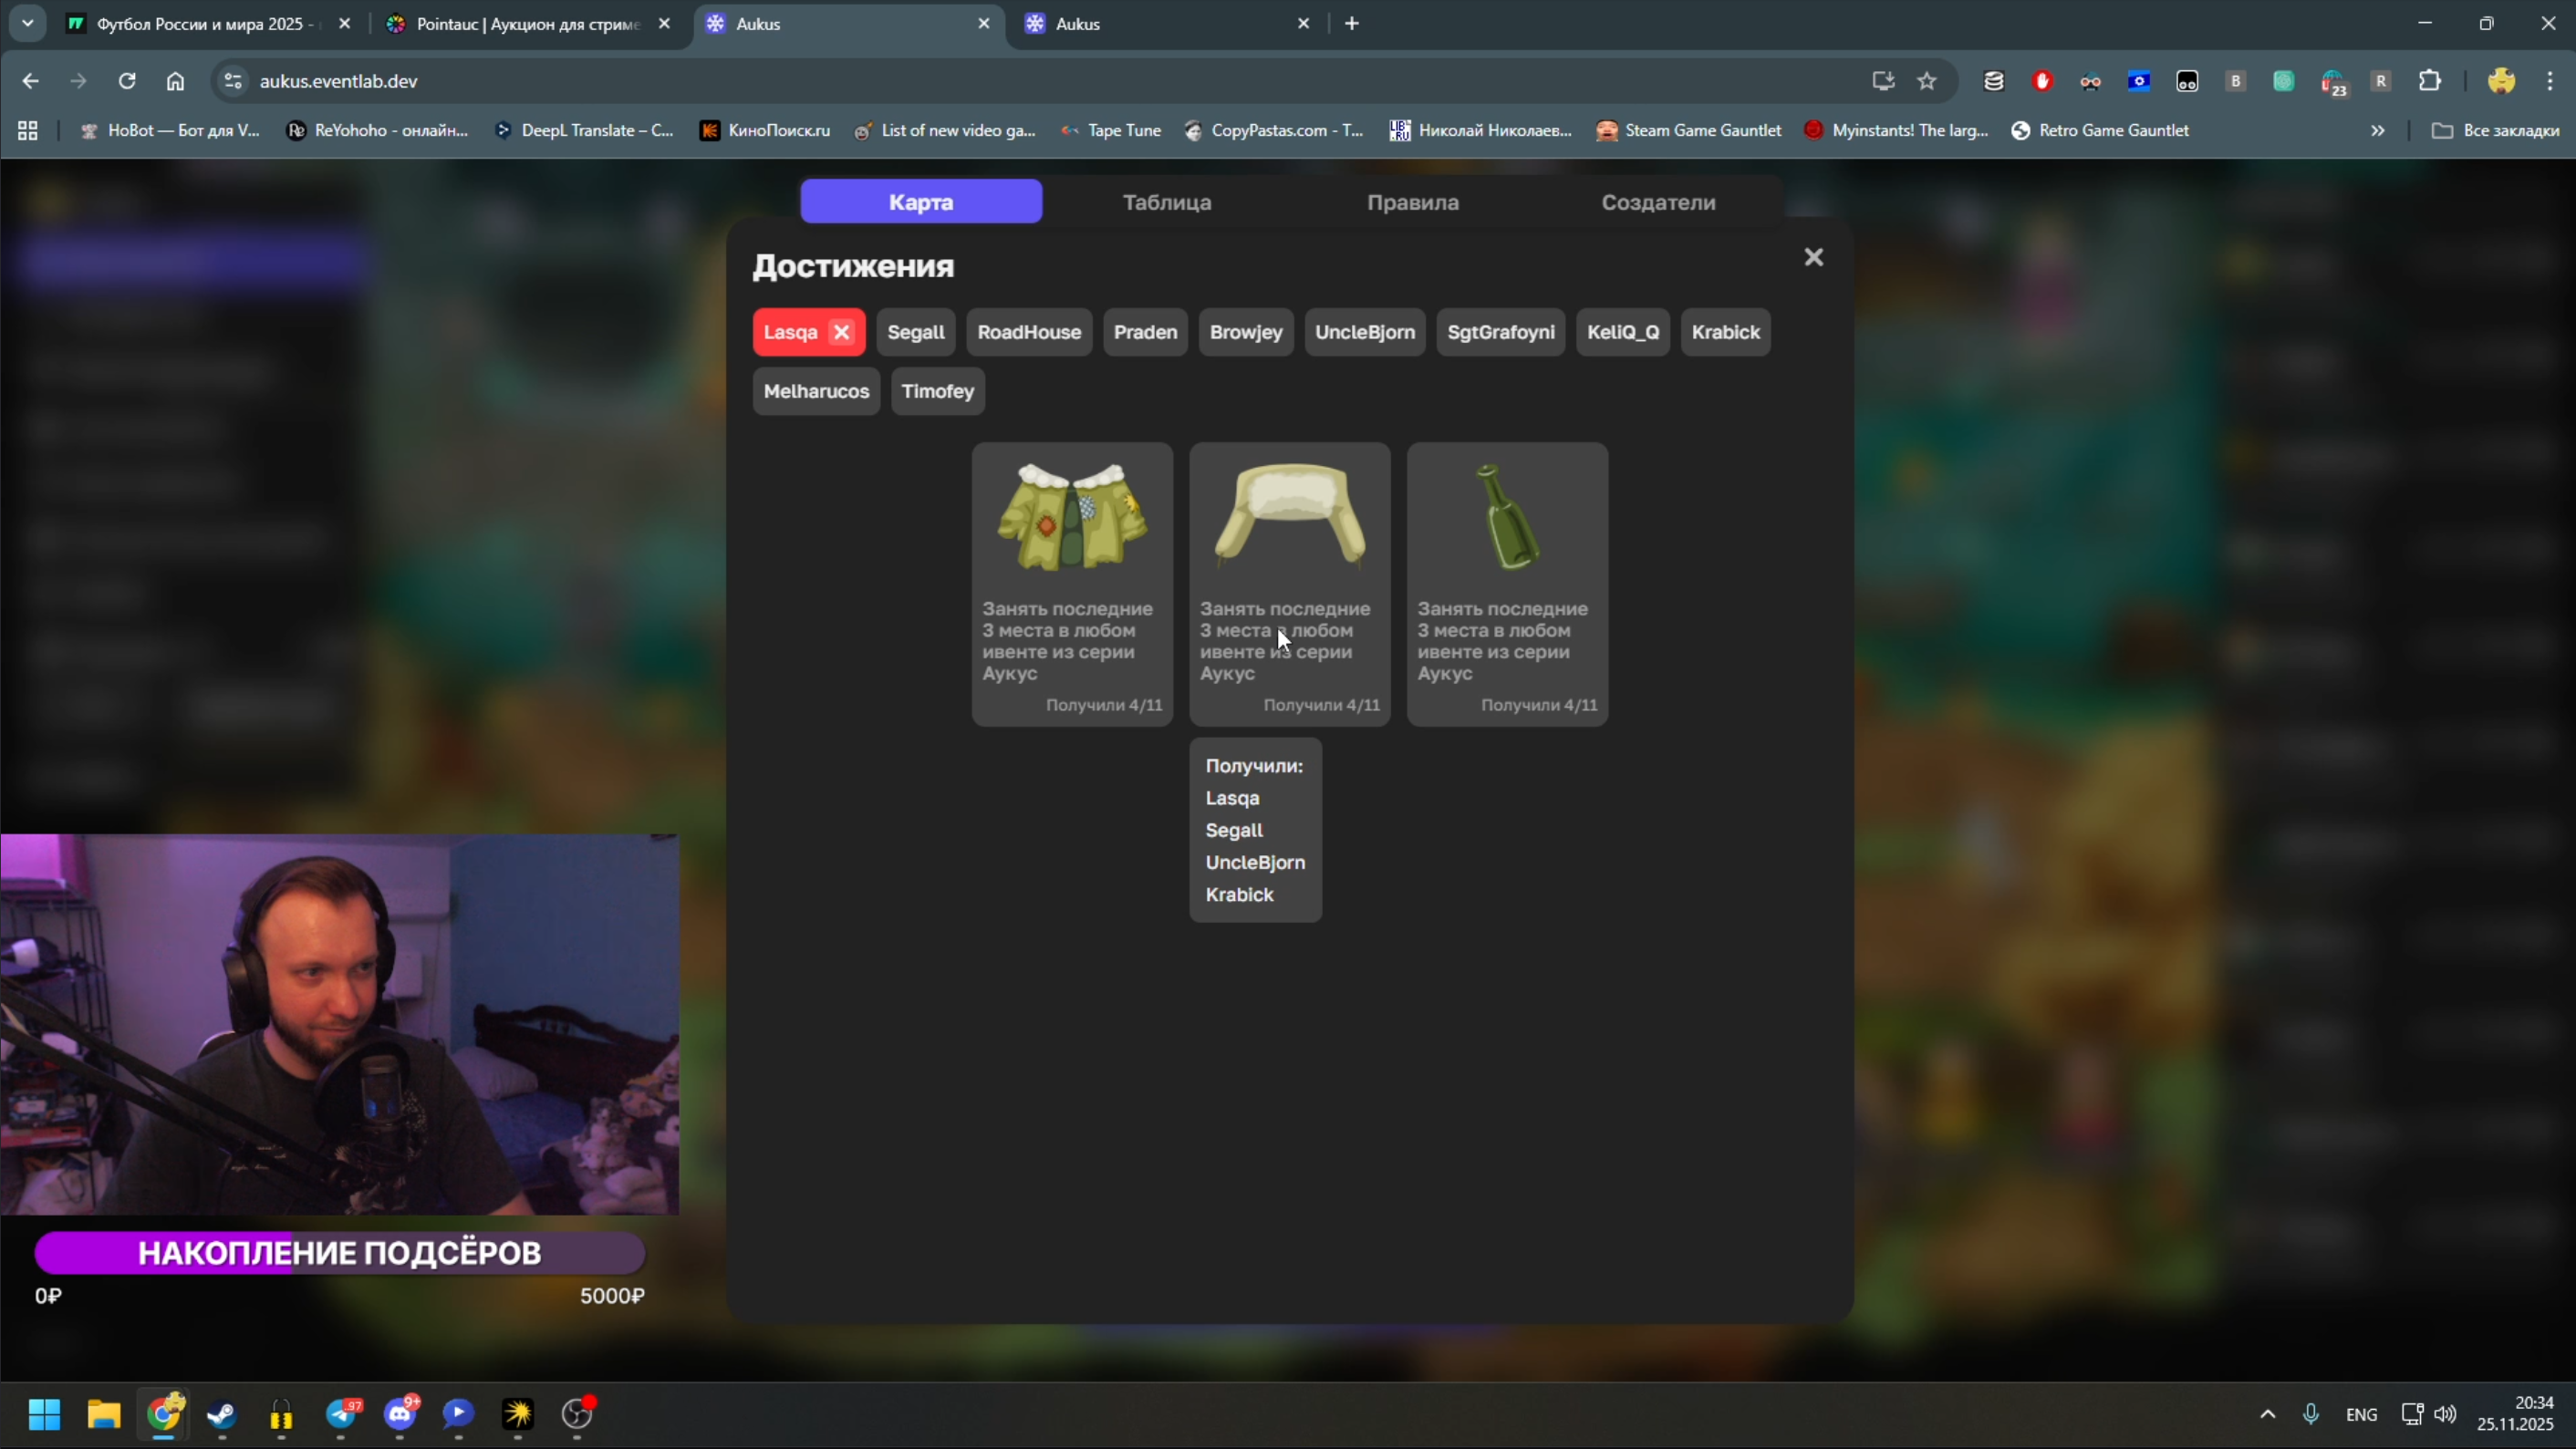Reload the page with the refresh icon
This screenshot has height=1449, width=2576.
click(x=127, y=81)
